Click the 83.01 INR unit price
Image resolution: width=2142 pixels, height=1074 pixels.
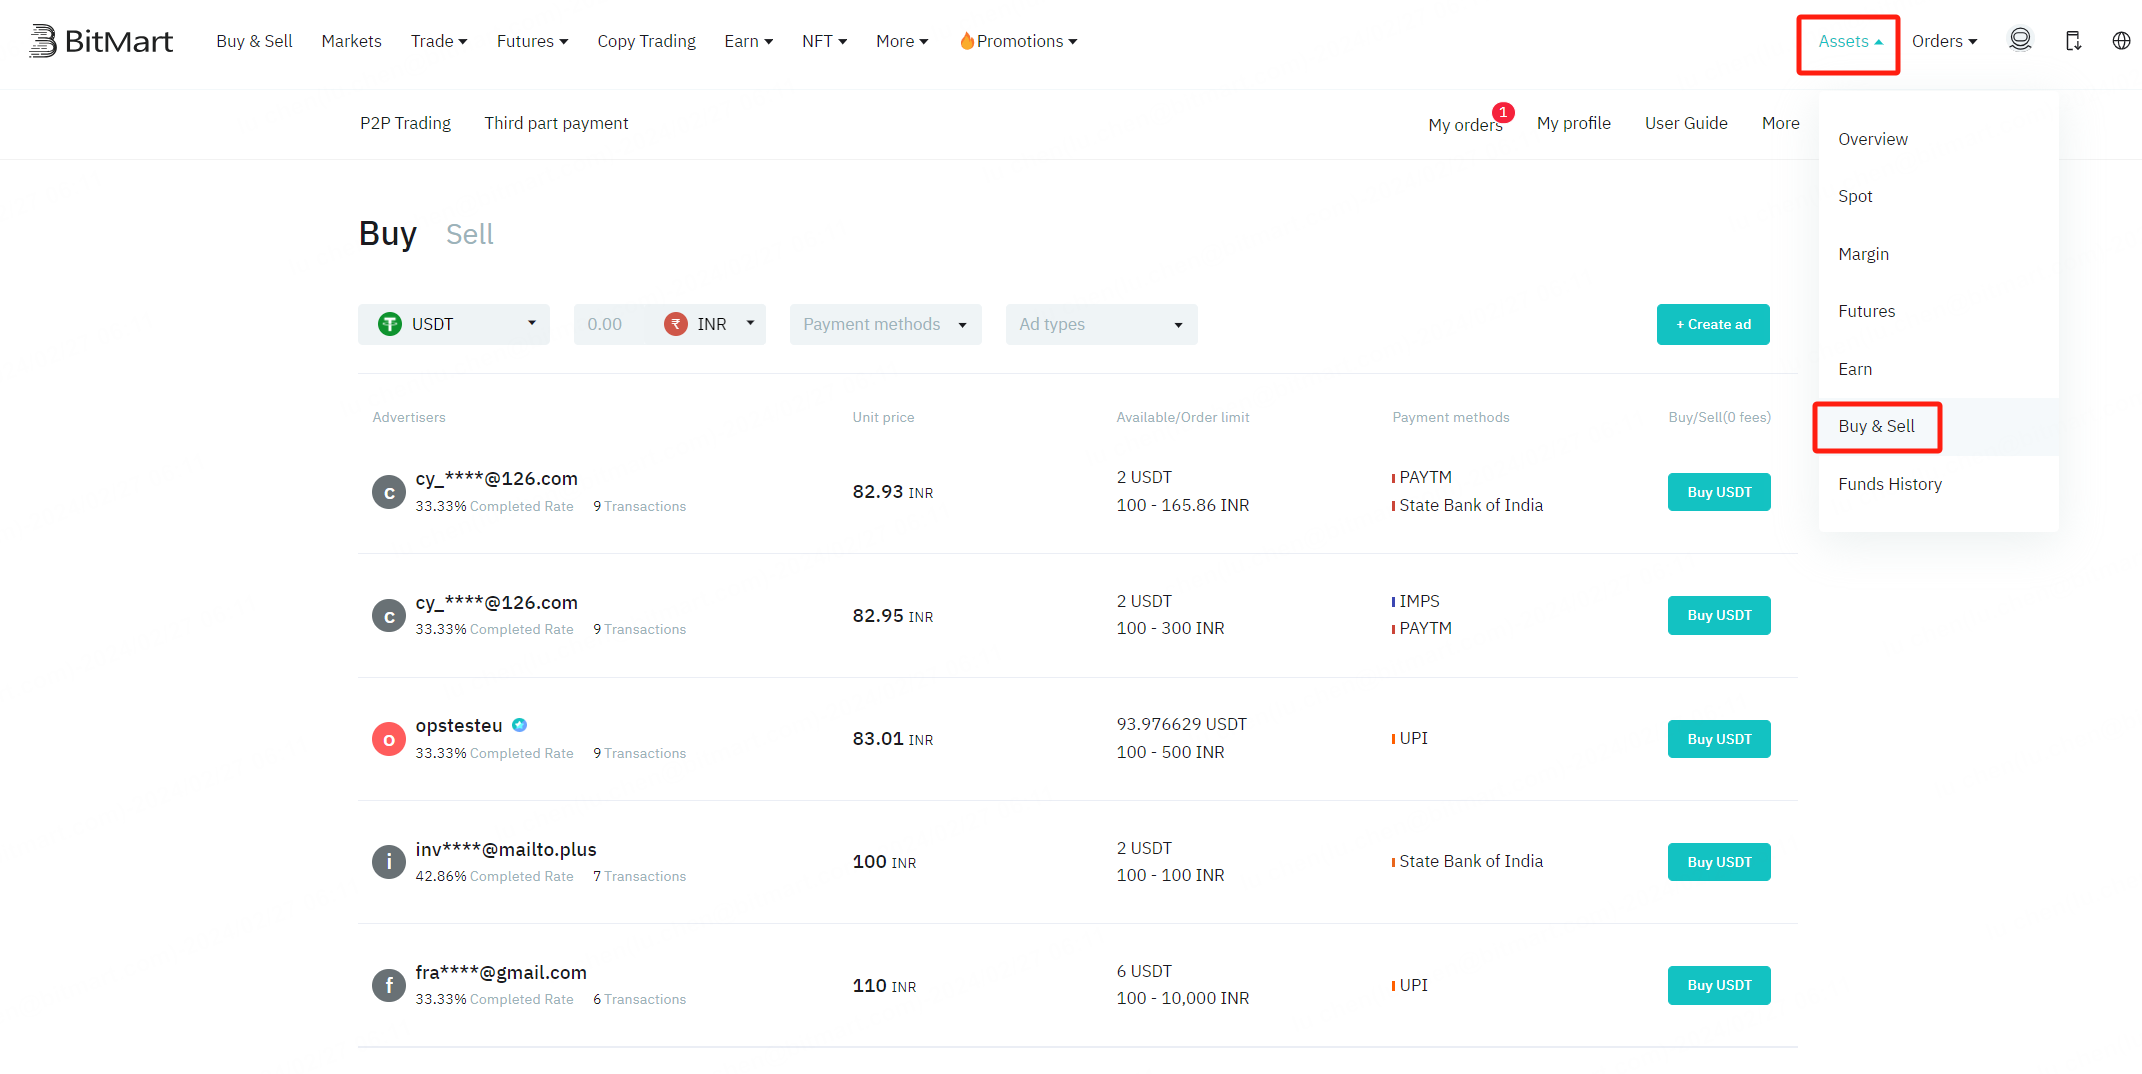(892, 739)
